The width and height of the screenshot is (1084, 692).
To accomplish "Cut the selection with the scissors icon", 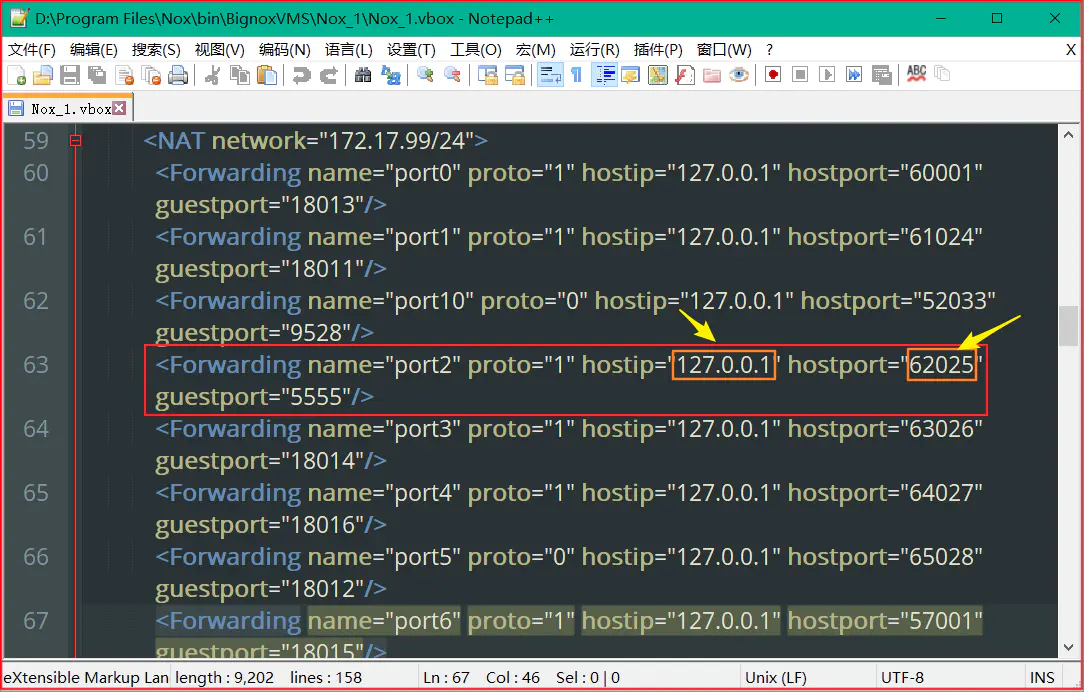I will [212, 75].
